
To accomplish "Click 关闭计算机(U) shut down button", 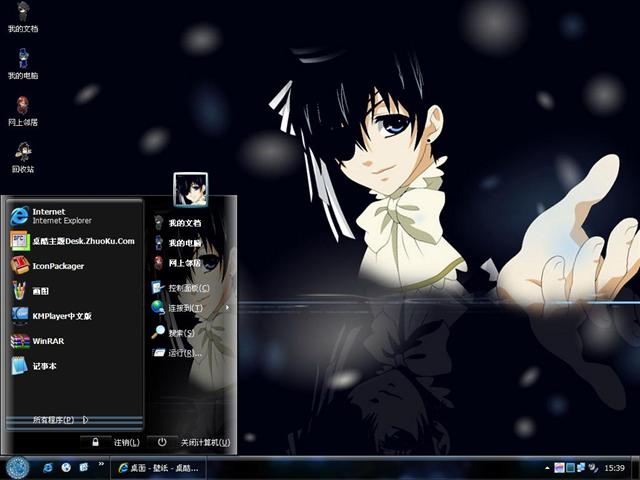I will 195,442.
